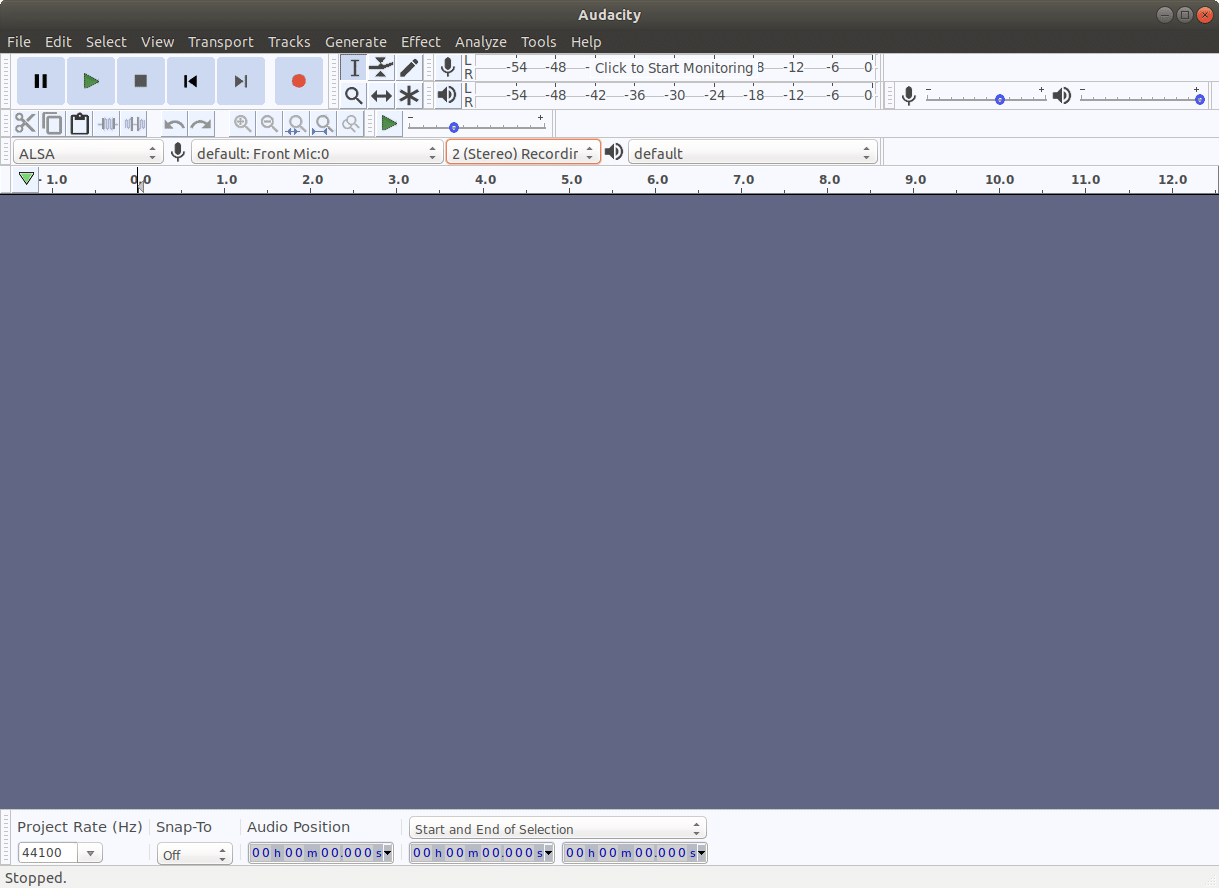The height and width of the screenshot is (888, 1219).
Task: Select the Envelope tool
Action: coord(381,68)
